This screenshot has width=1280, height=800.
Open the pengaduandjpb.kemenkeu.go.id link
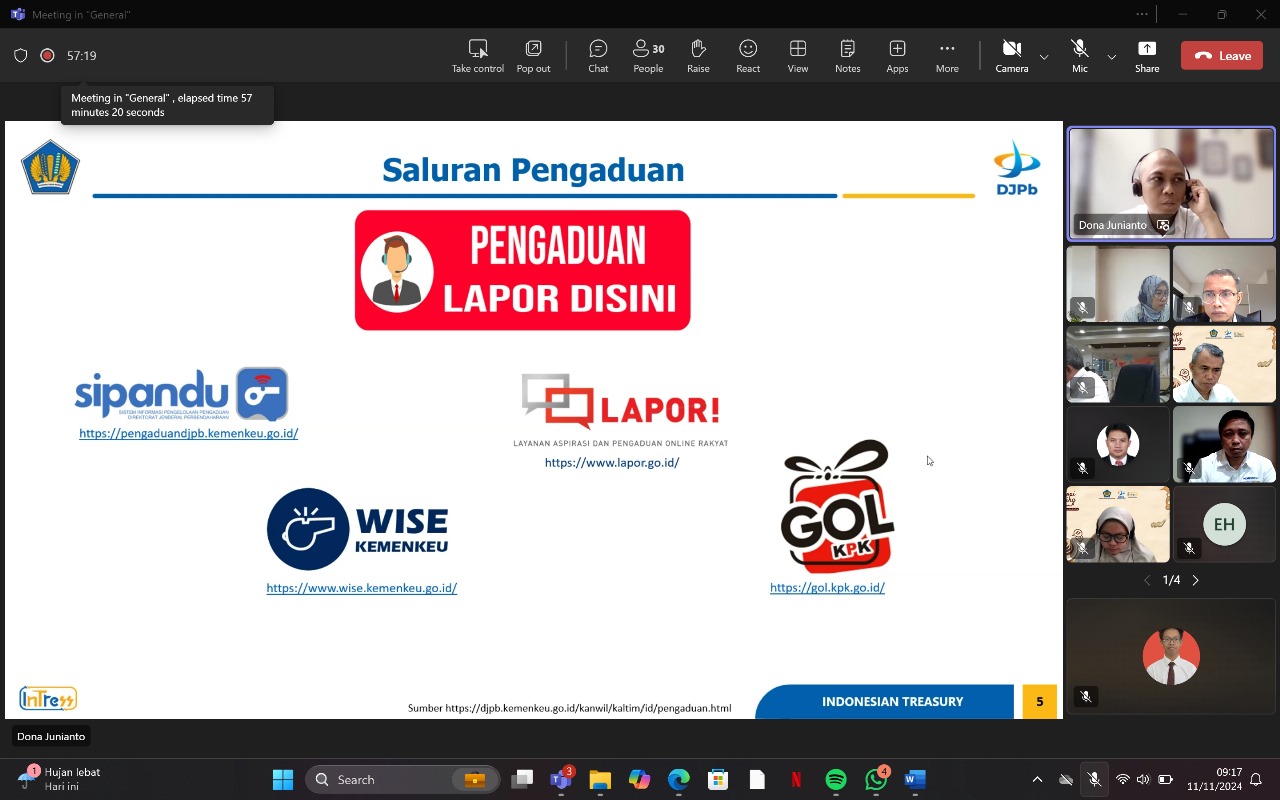coord(189,433)
